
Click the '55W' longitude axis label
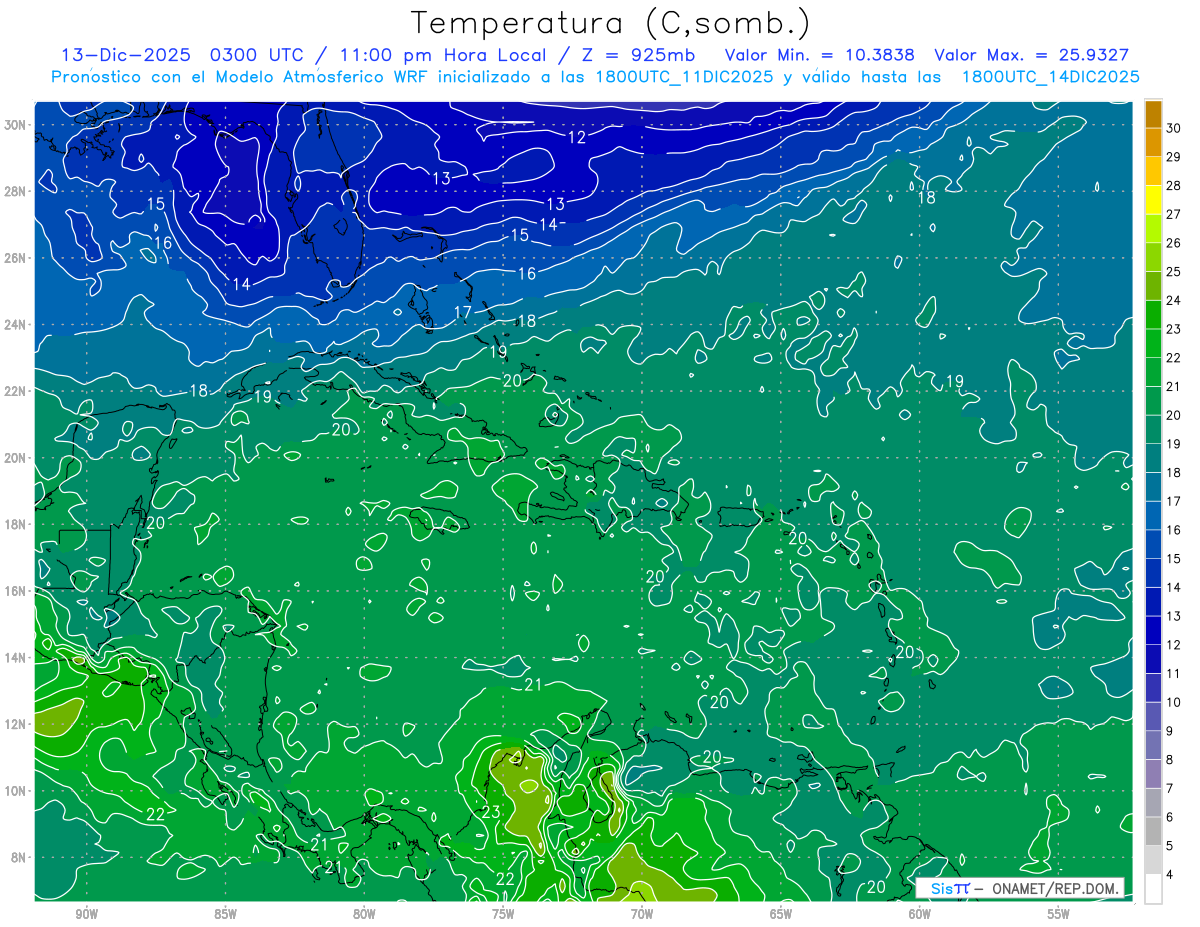pos(1058,914)
